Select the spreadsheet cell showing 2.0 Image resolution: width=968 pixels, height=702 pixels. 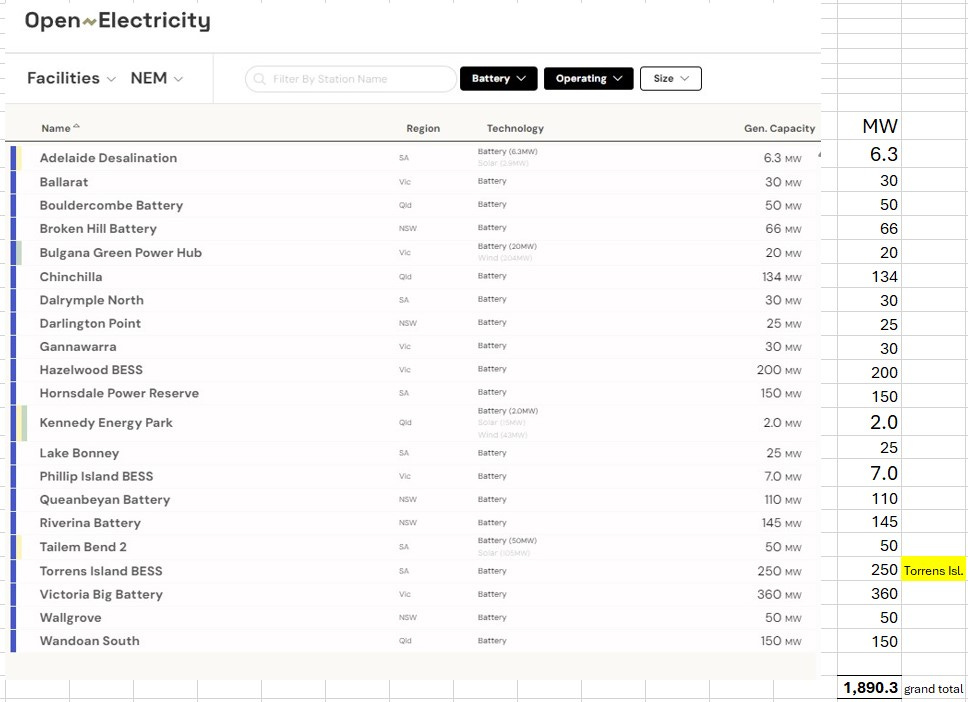click(869, 422)
